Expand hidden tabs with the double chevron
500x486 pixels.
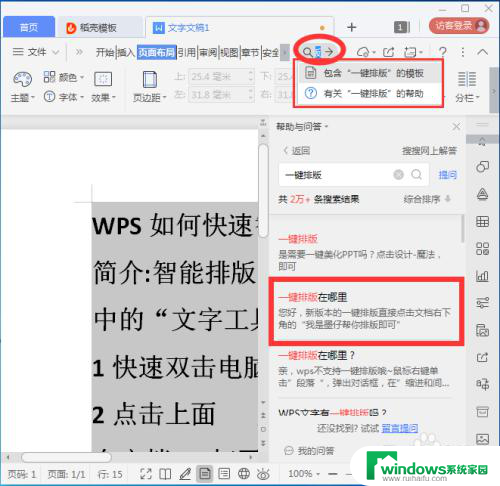(79, 52)
